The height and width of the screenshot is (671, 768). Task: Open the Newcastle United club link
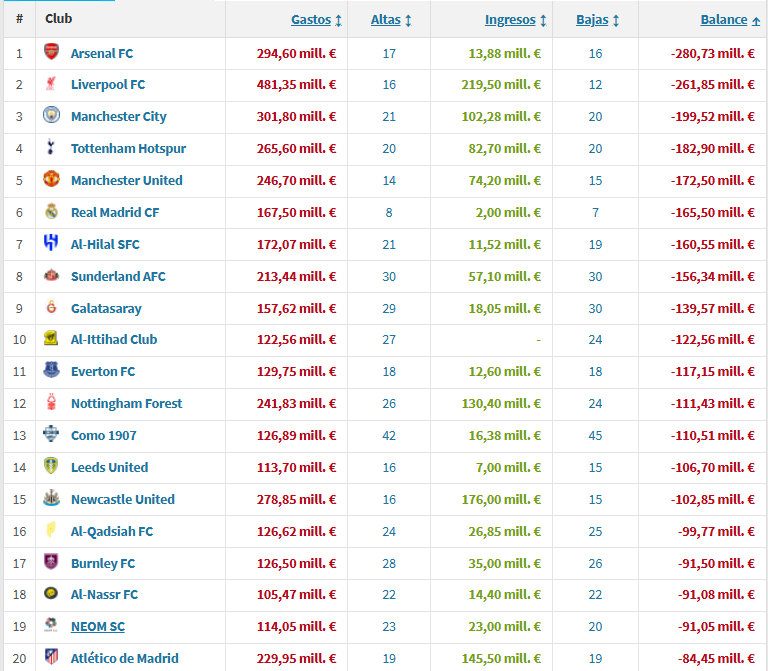122,499
